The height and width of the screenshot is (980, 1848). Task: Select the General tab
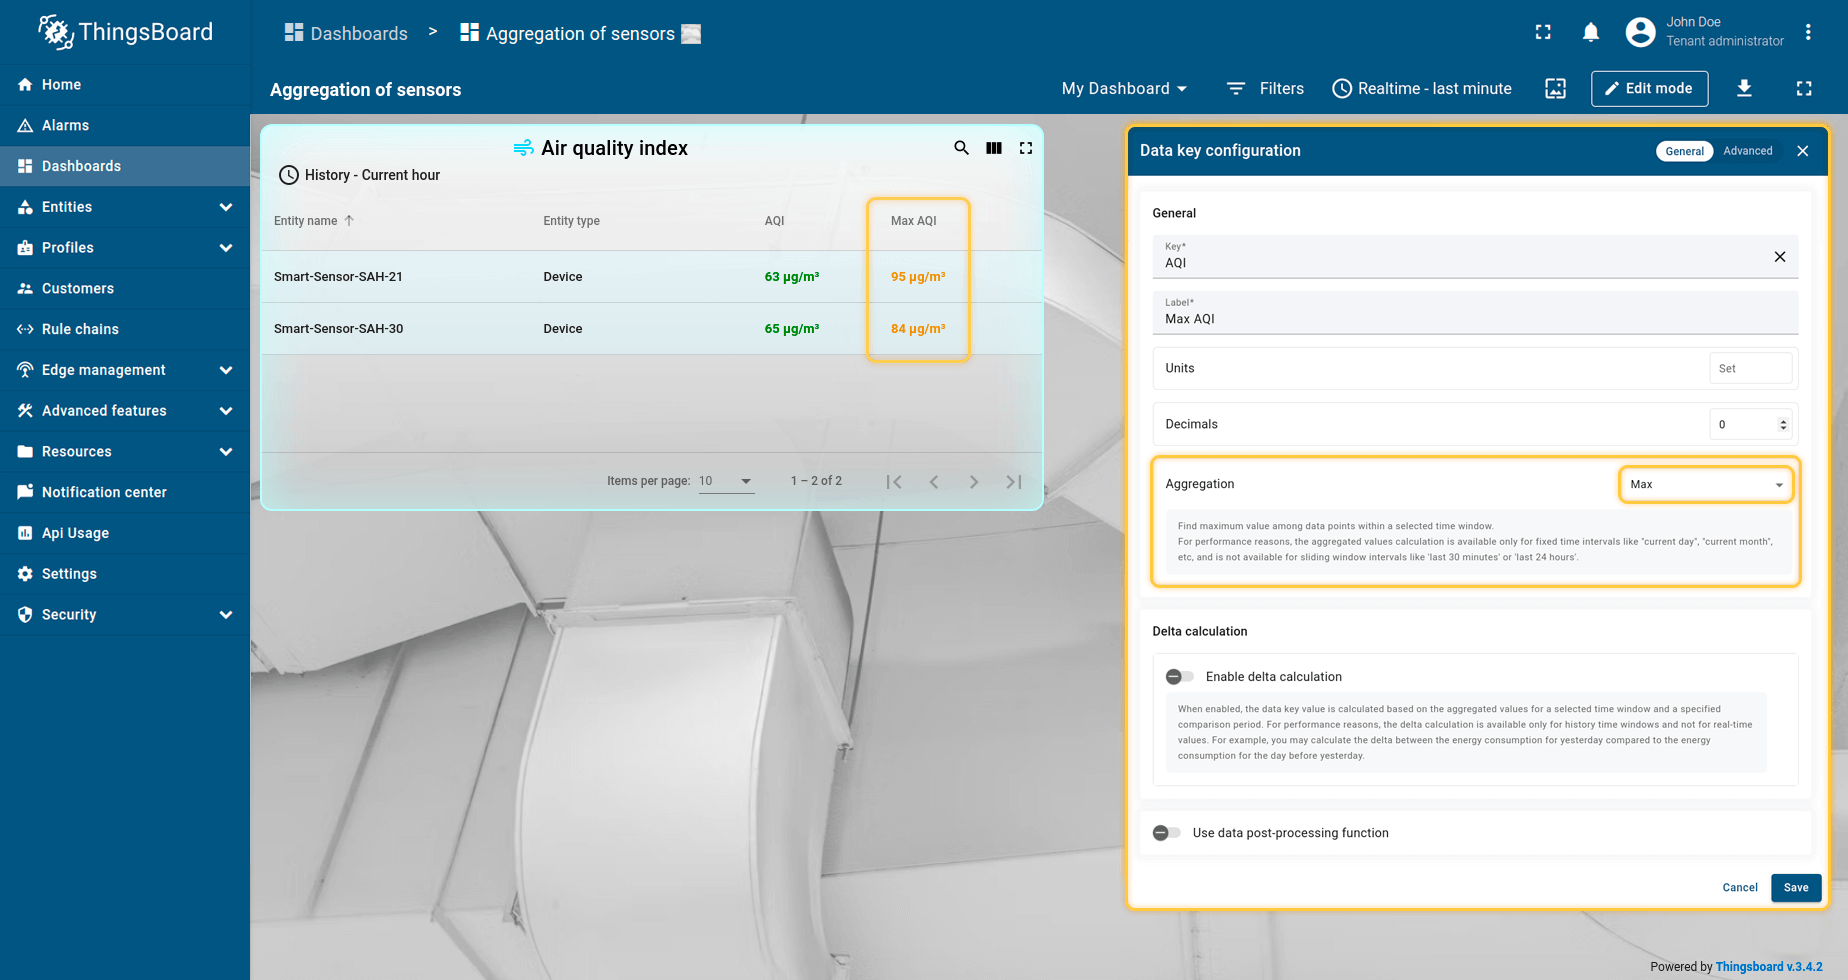pos(1684,151)
